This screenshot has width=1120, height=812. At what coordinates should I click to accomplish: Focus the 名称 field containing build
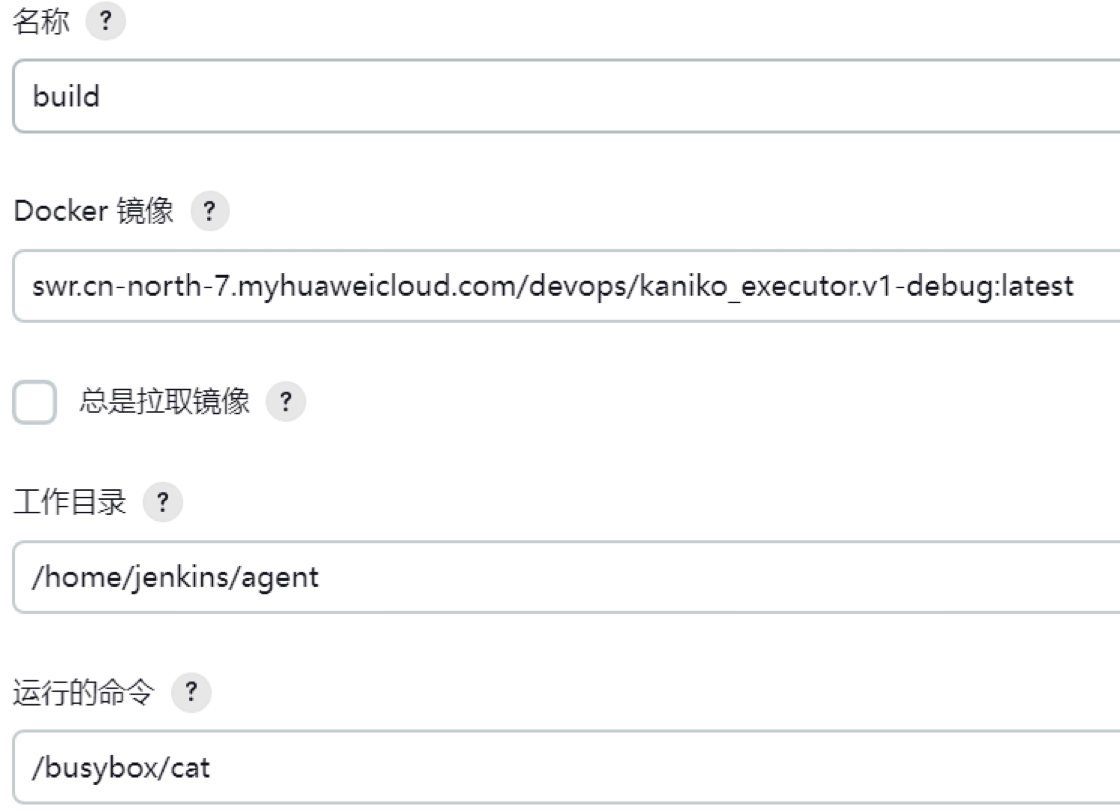coord(560,97)
